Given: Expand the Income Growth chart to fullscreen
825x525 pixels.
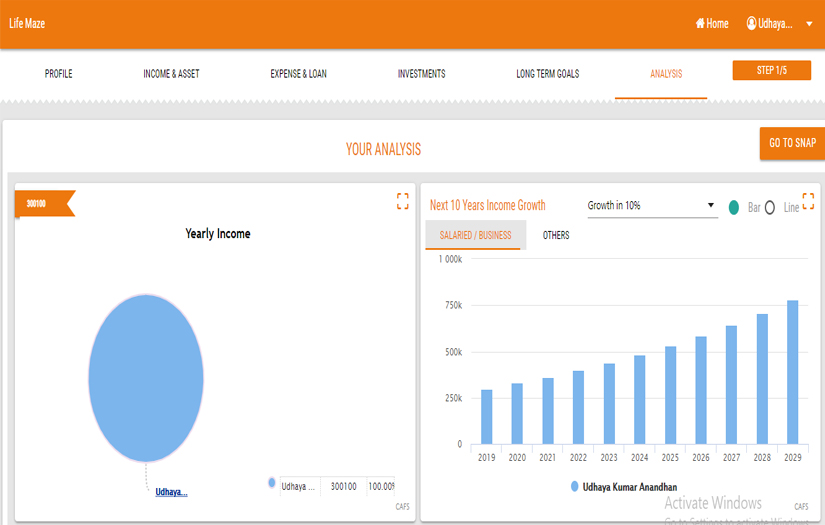Looking at the screenshot, I should point(808,201).
